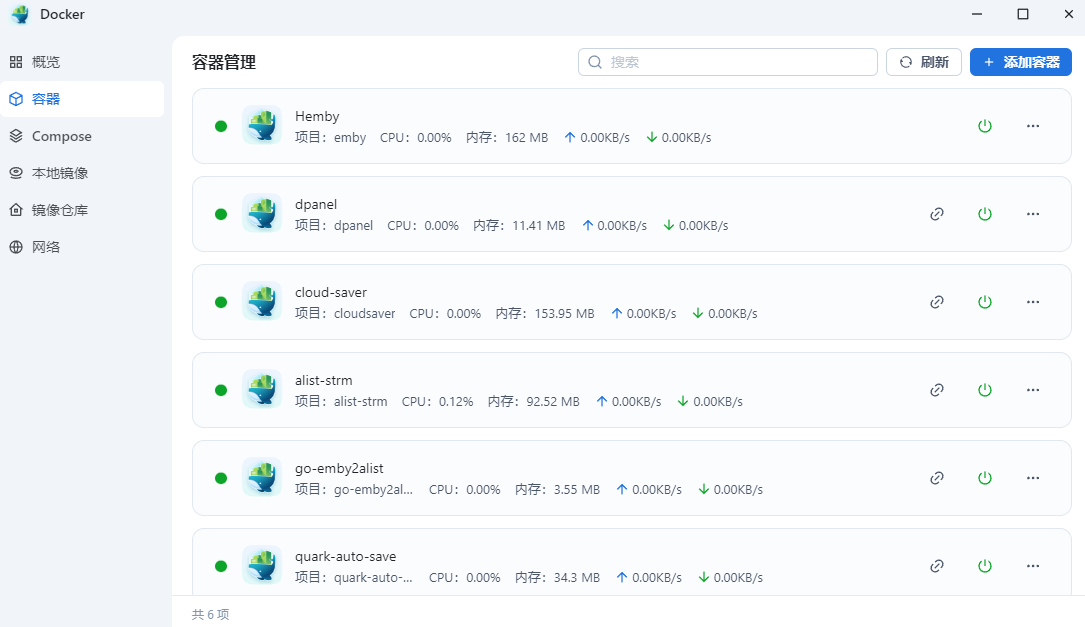Toggle power for the quark-auto-save container

coord(985,565)
